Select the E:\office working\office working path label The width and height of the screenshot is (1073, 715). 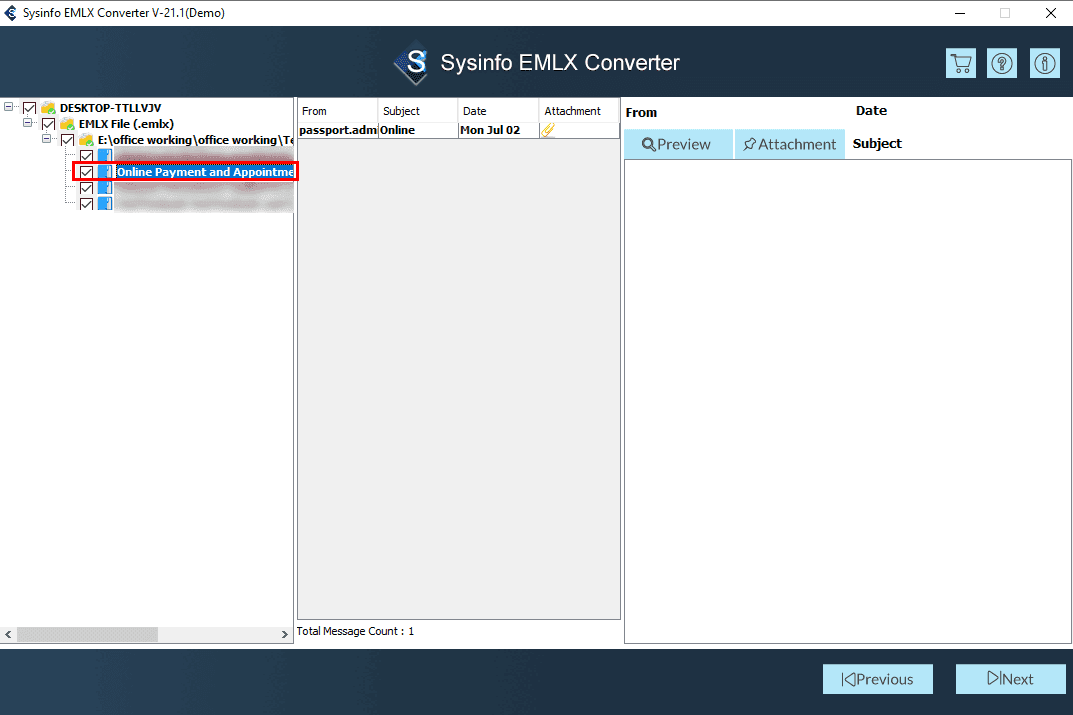coord(195,140)
